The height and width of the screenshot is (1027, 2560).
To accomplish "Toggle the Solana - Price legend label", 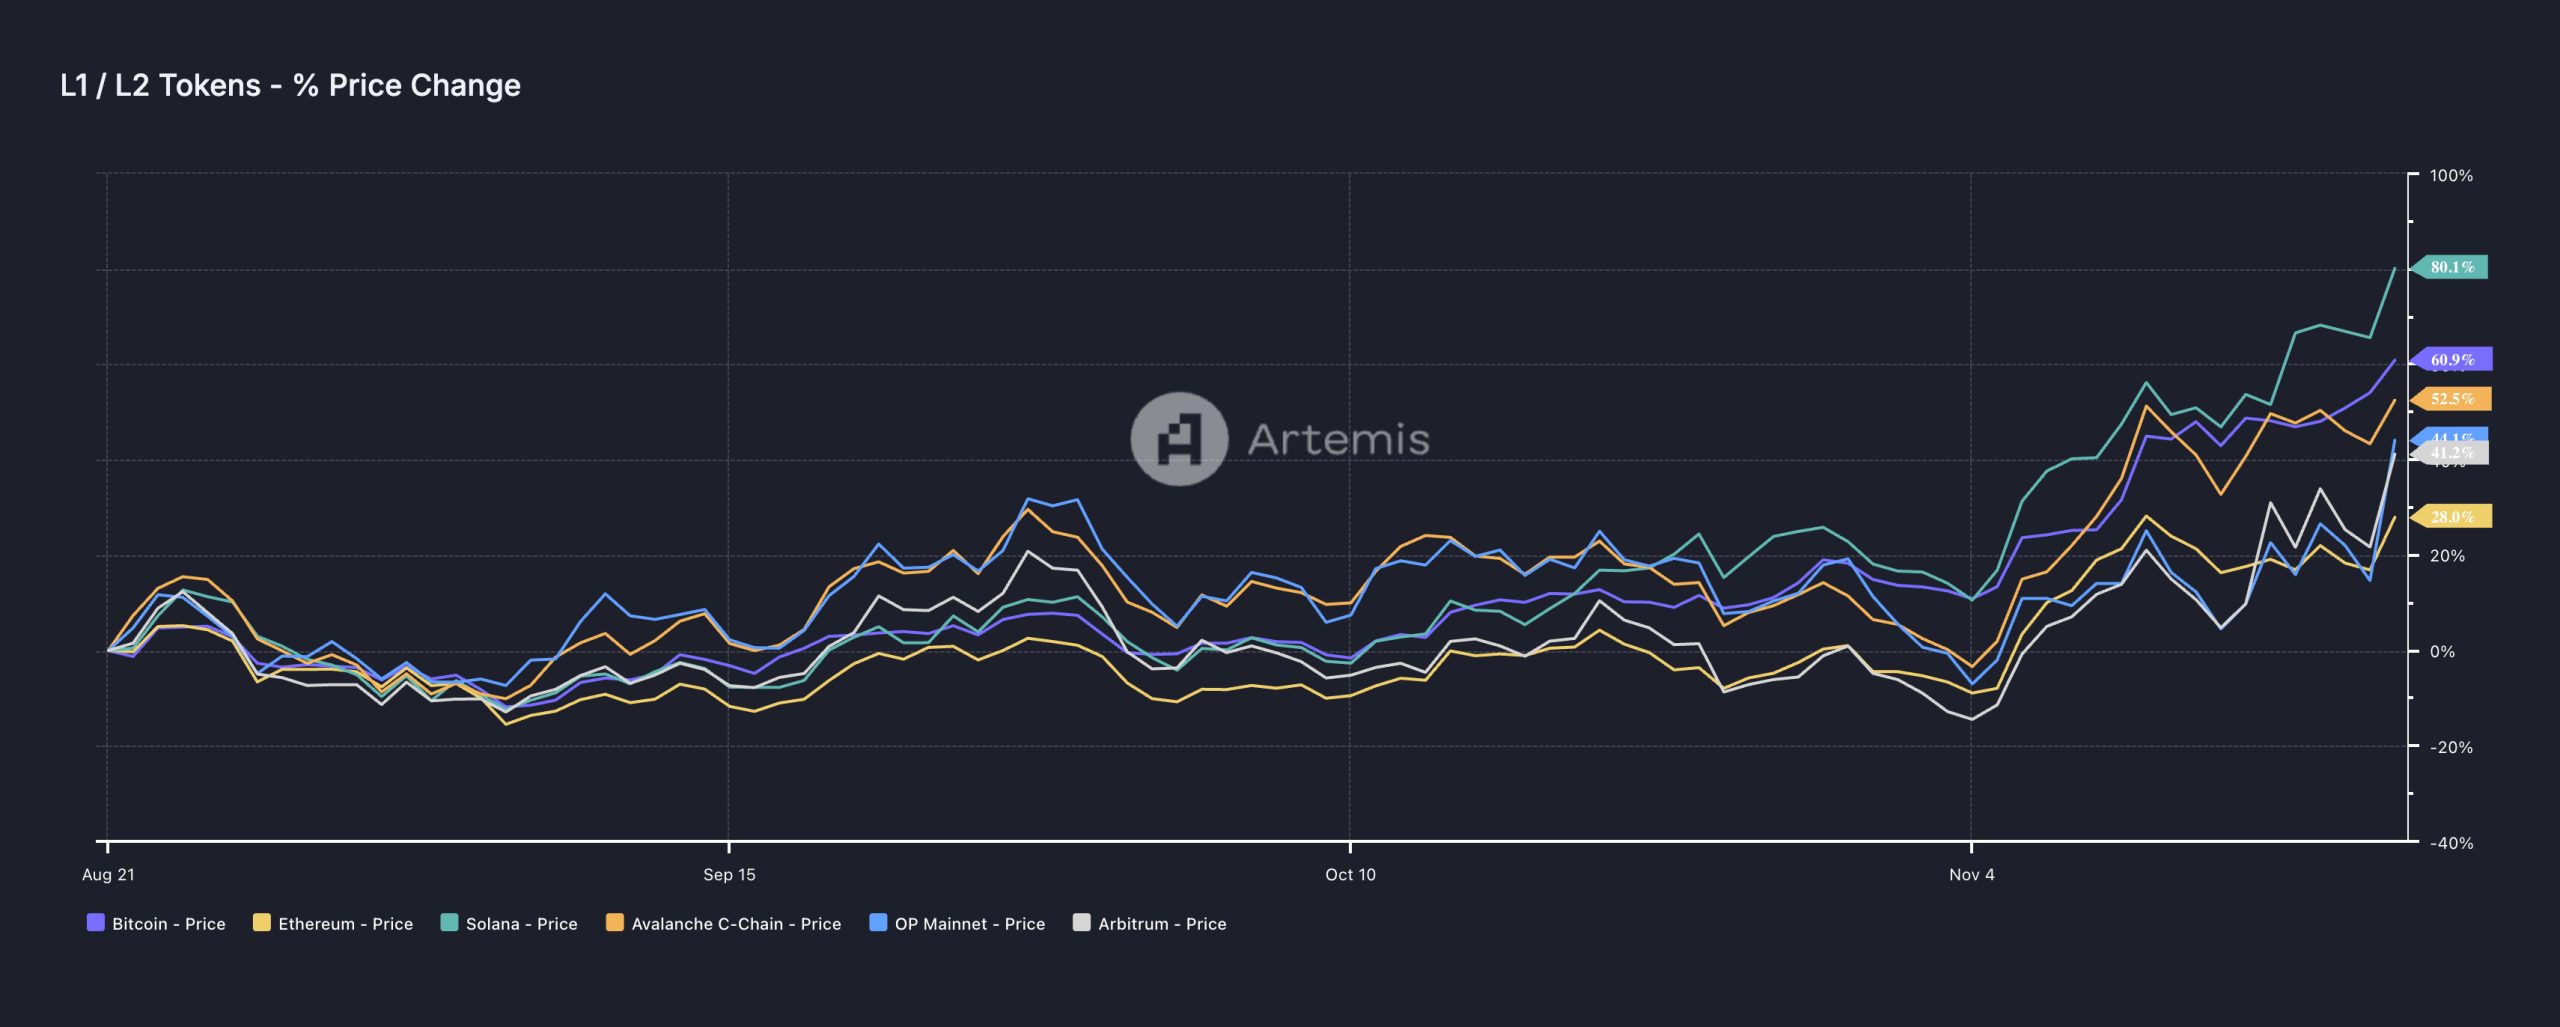I will tap(521, 924).
